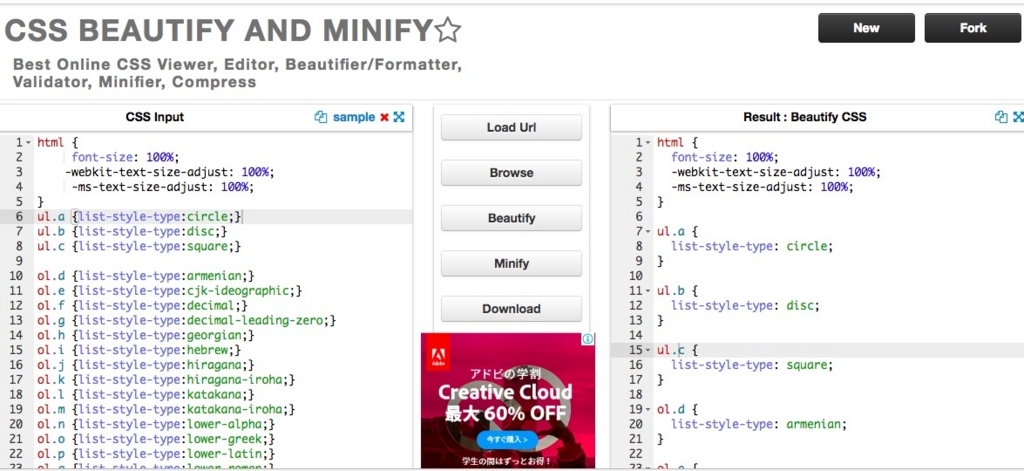Expand CSS Input panel to fullscreen
Viewport: 1024px width, 471px height.
coord(399,117)
